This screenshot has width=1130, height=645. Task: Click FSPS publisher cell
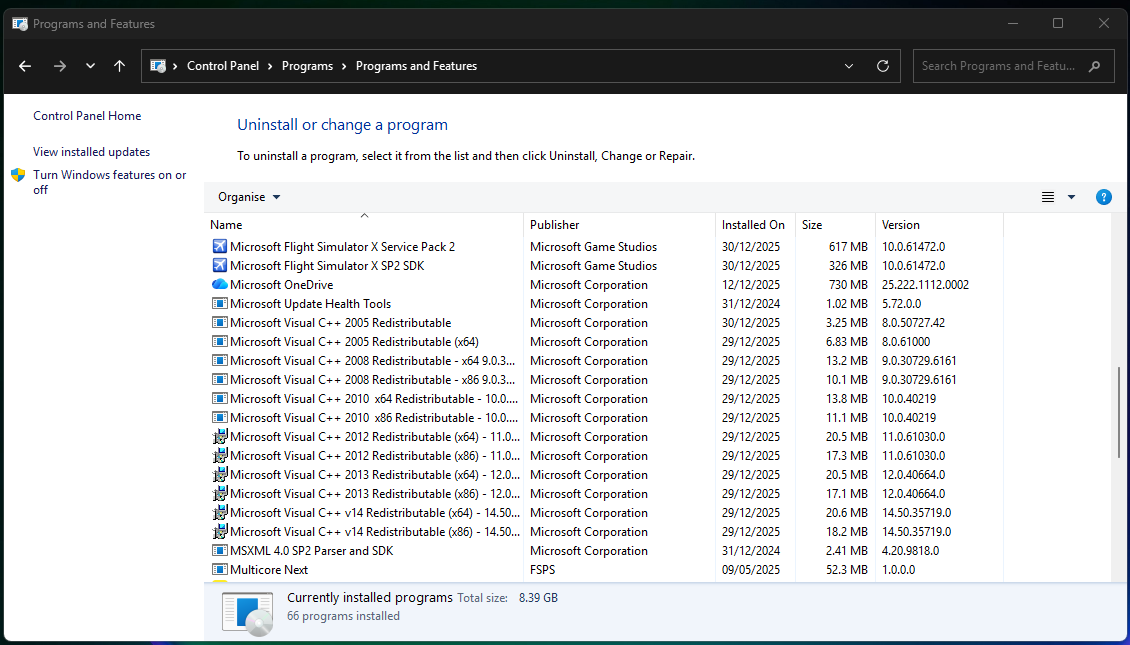pos(543,570)
